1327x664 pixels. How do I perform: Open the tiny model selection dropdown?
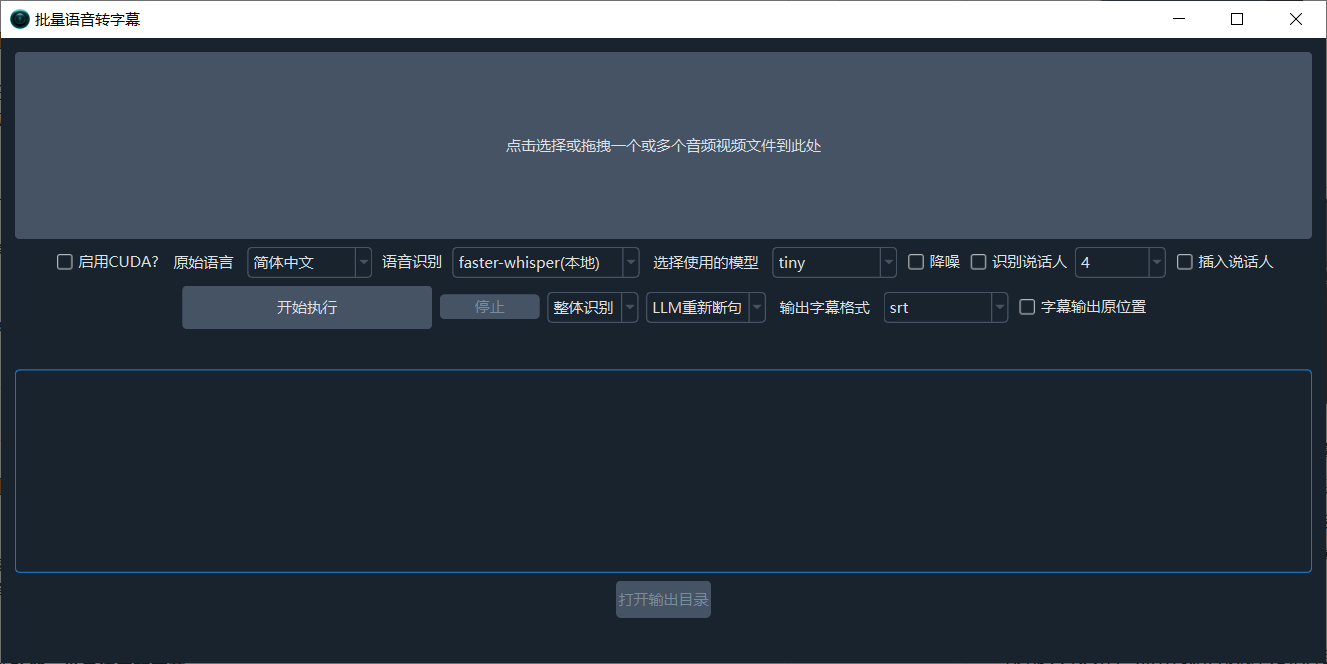point(834,262)
